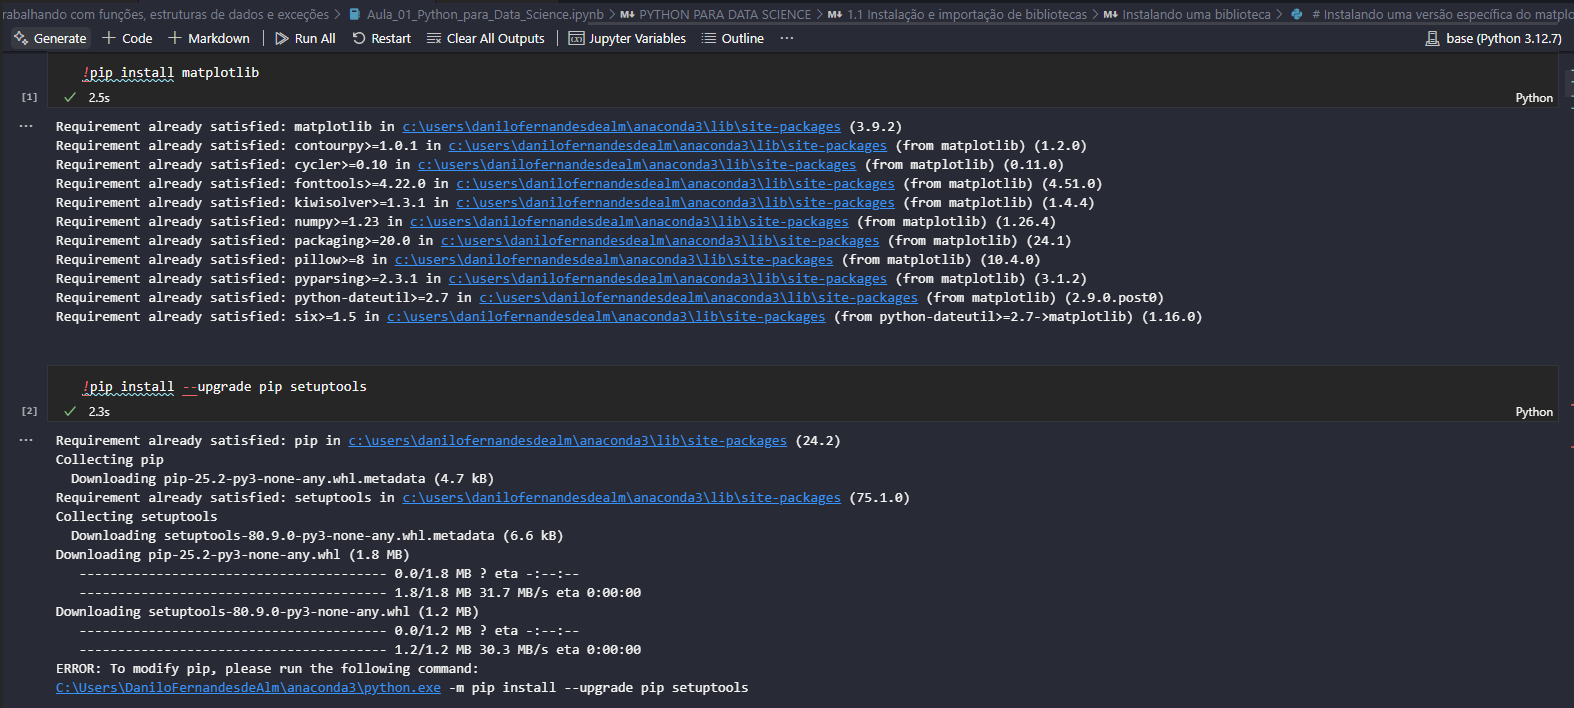Open site-packages link on numpy line

[x=629, y=222]
